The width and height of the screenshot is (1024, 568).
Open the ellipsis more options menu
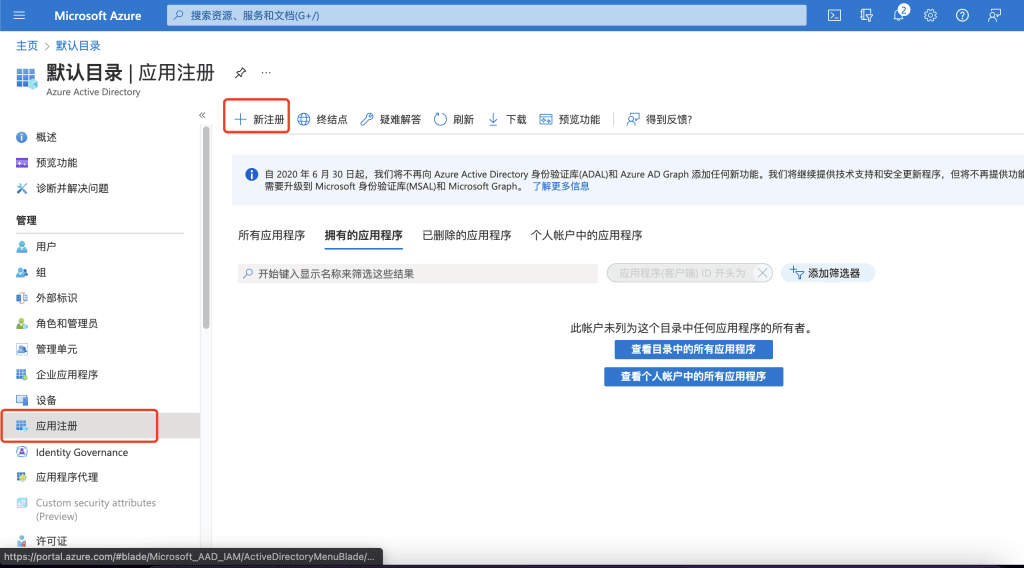tap(266, 72)
